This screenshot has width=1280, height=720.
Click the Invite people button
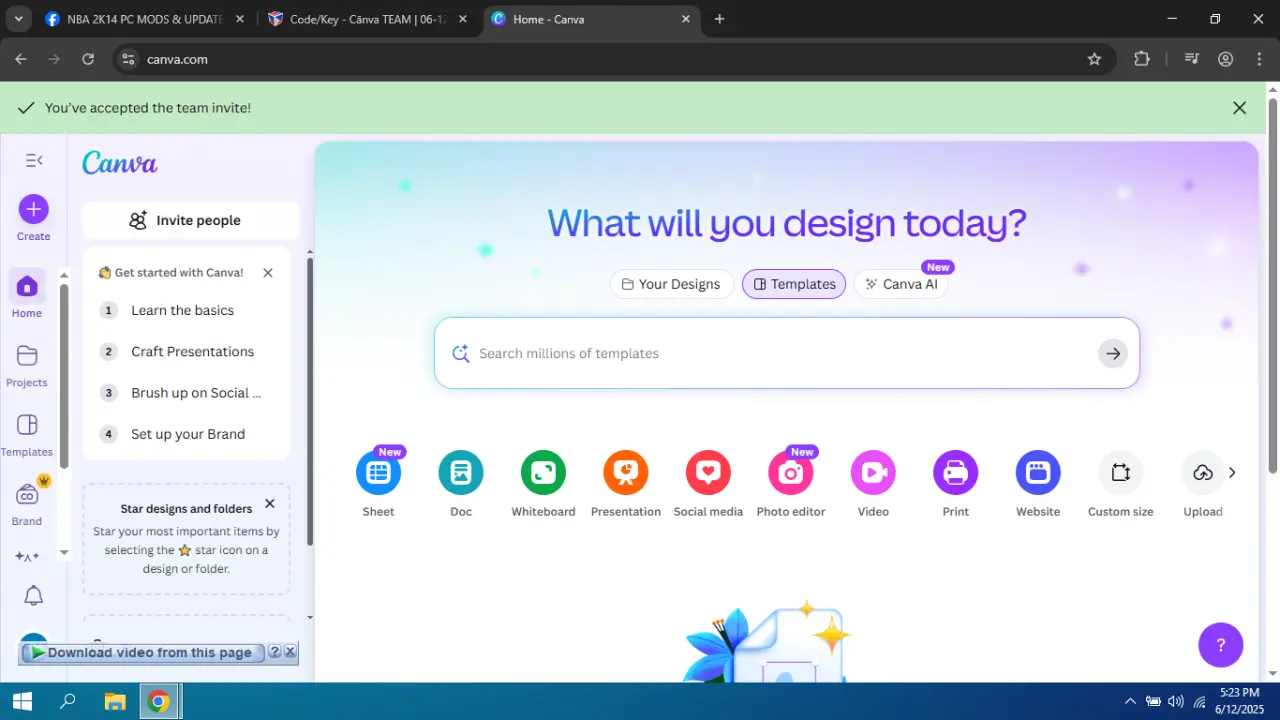(190, 220)
